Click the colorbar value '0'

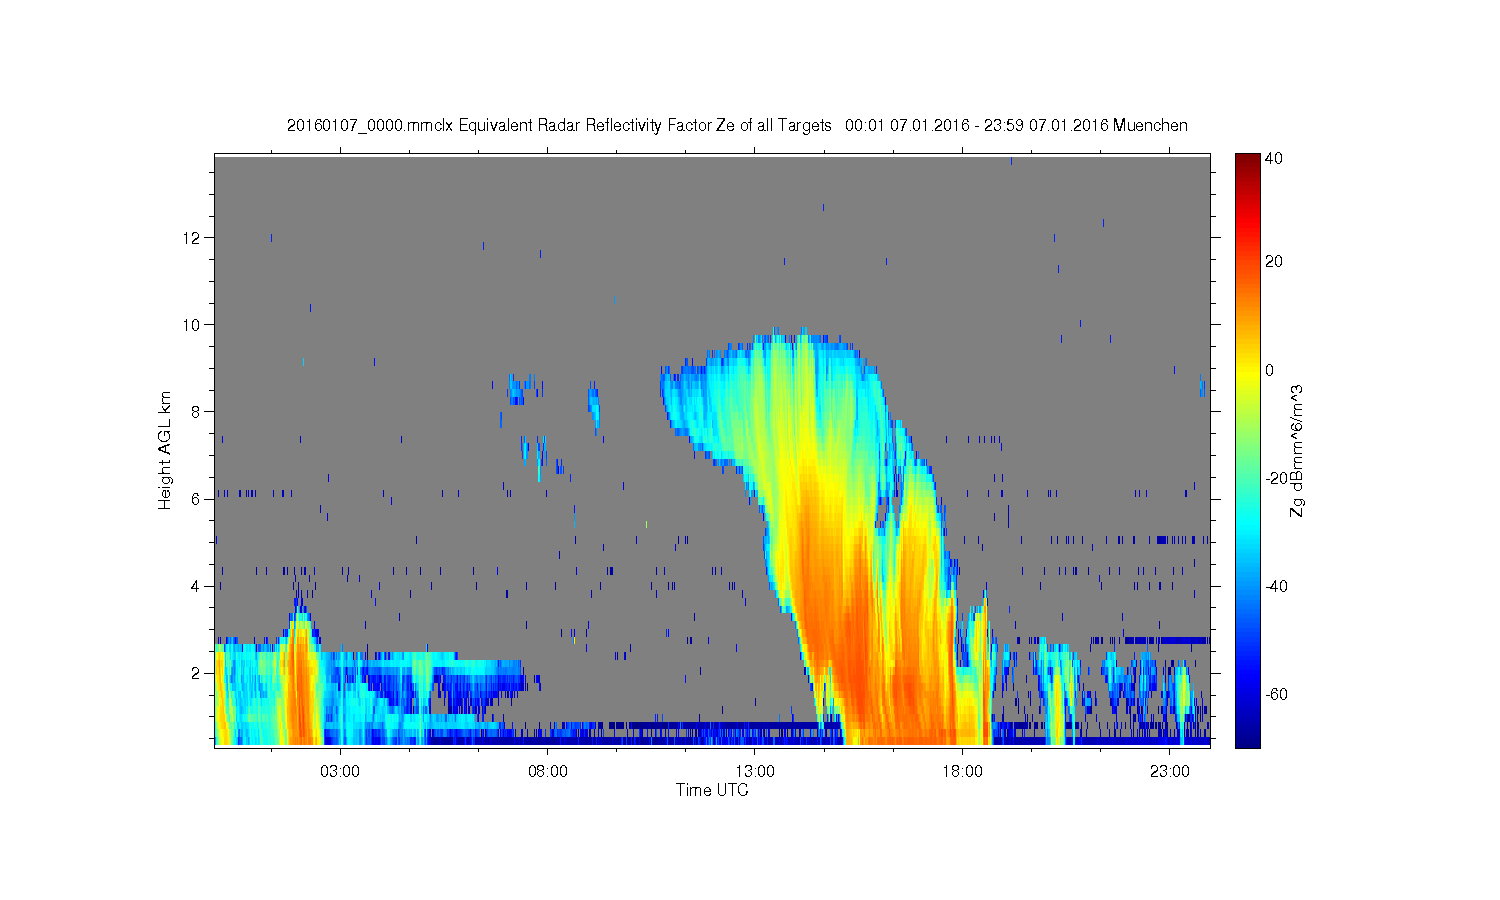pos(1270,370)
